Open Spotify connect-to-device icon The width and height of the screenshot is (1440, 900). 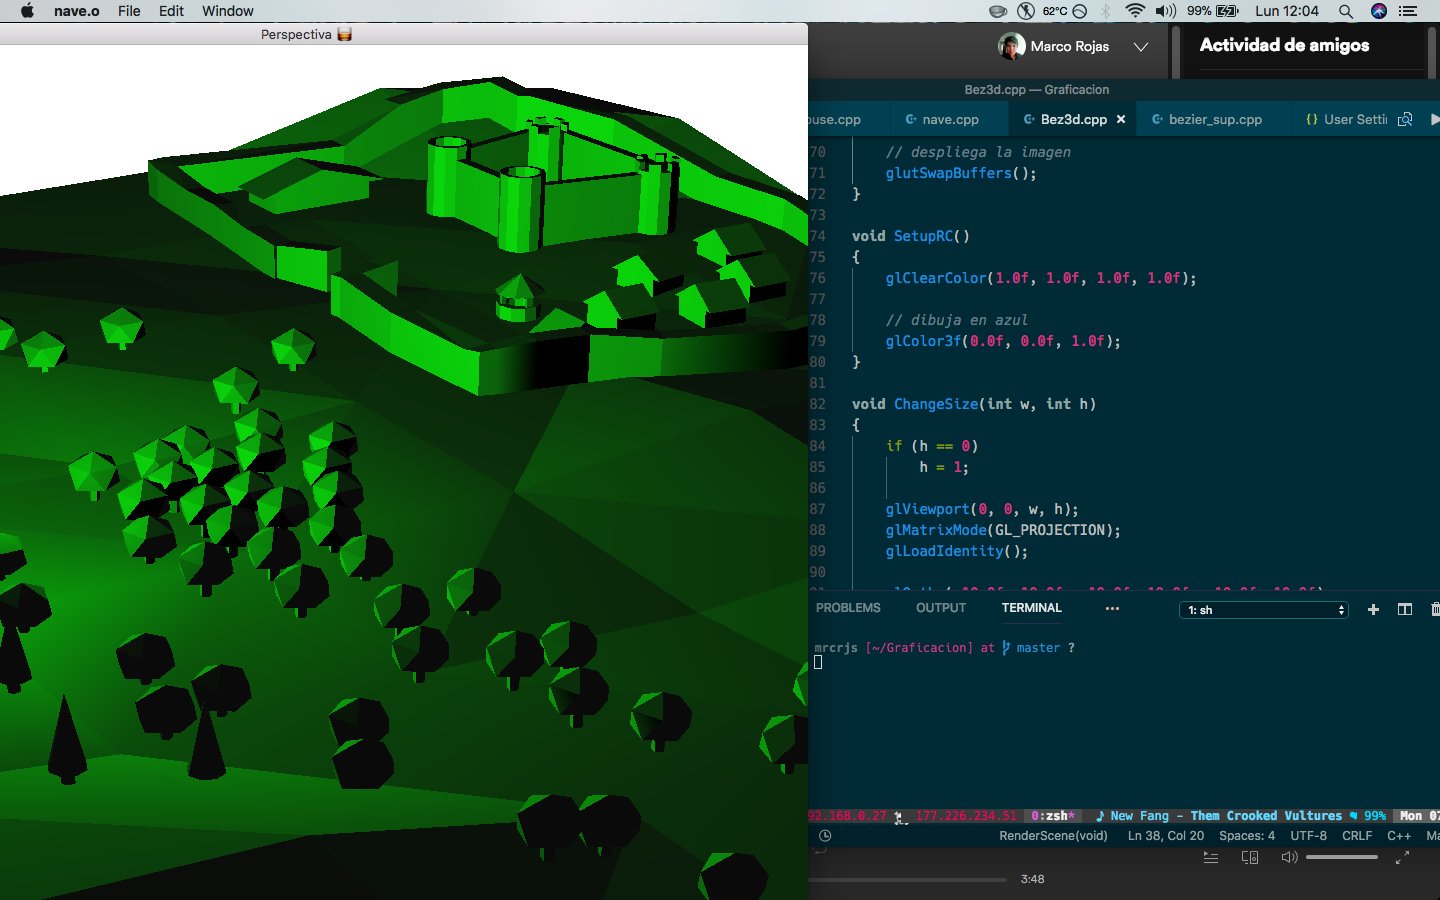pyautogui.click(x=1250, y=857)
